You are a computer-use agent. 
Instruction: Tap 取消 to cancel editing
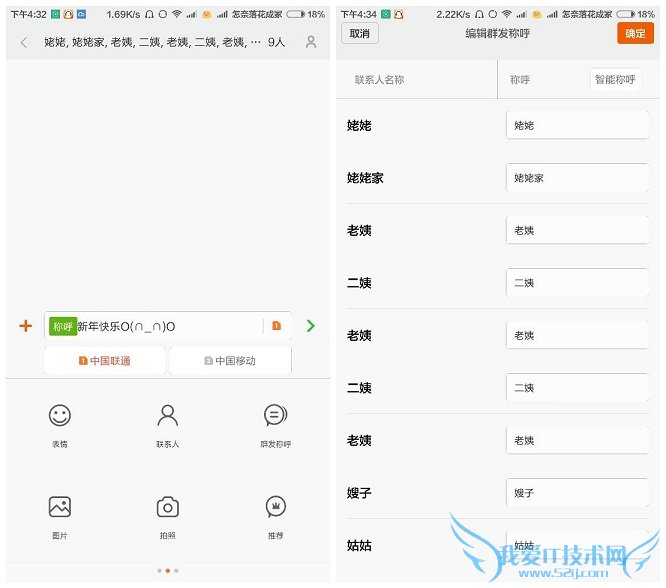tap(359, 34)
